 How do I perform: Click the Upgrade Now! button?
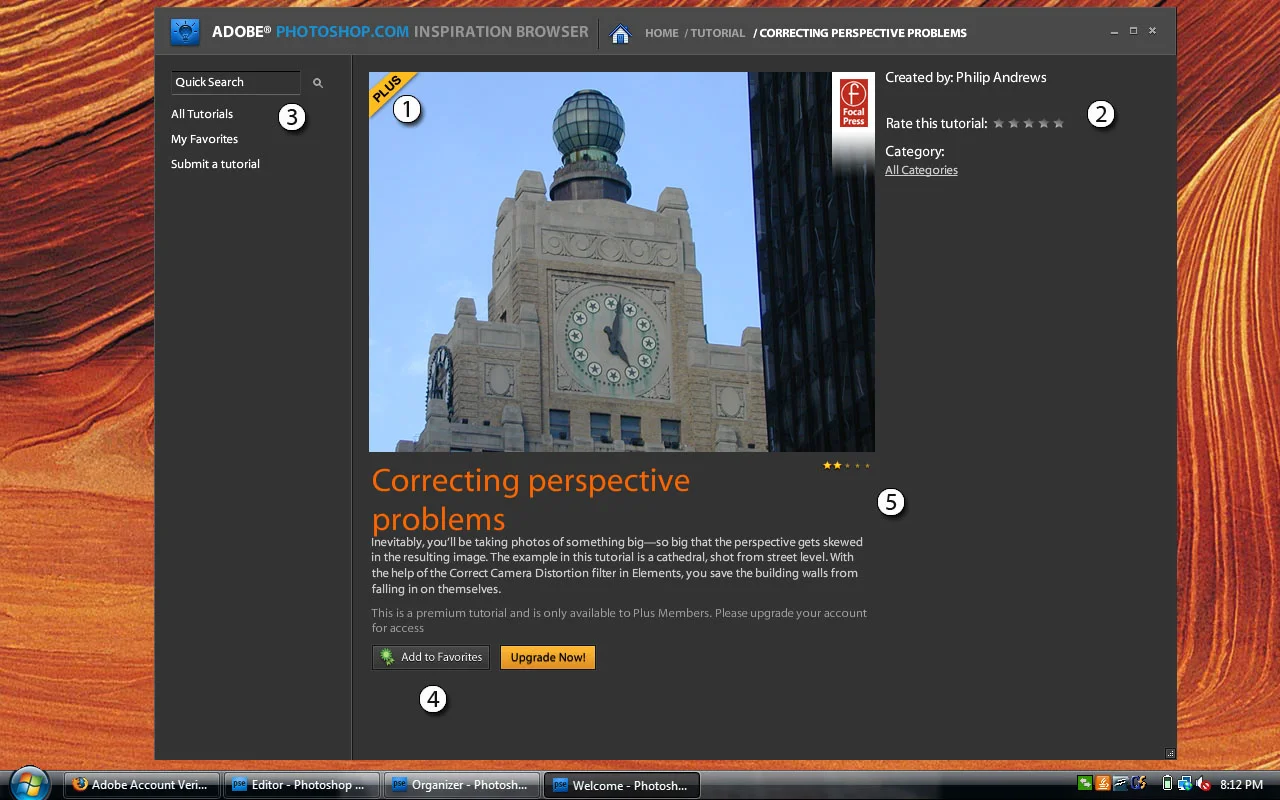548,657
